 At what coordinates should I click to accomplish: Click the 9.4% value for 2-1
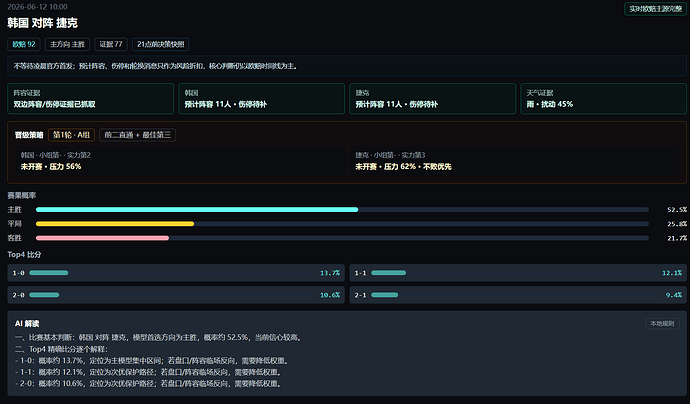pyautogui.click(x=674, y=295)
